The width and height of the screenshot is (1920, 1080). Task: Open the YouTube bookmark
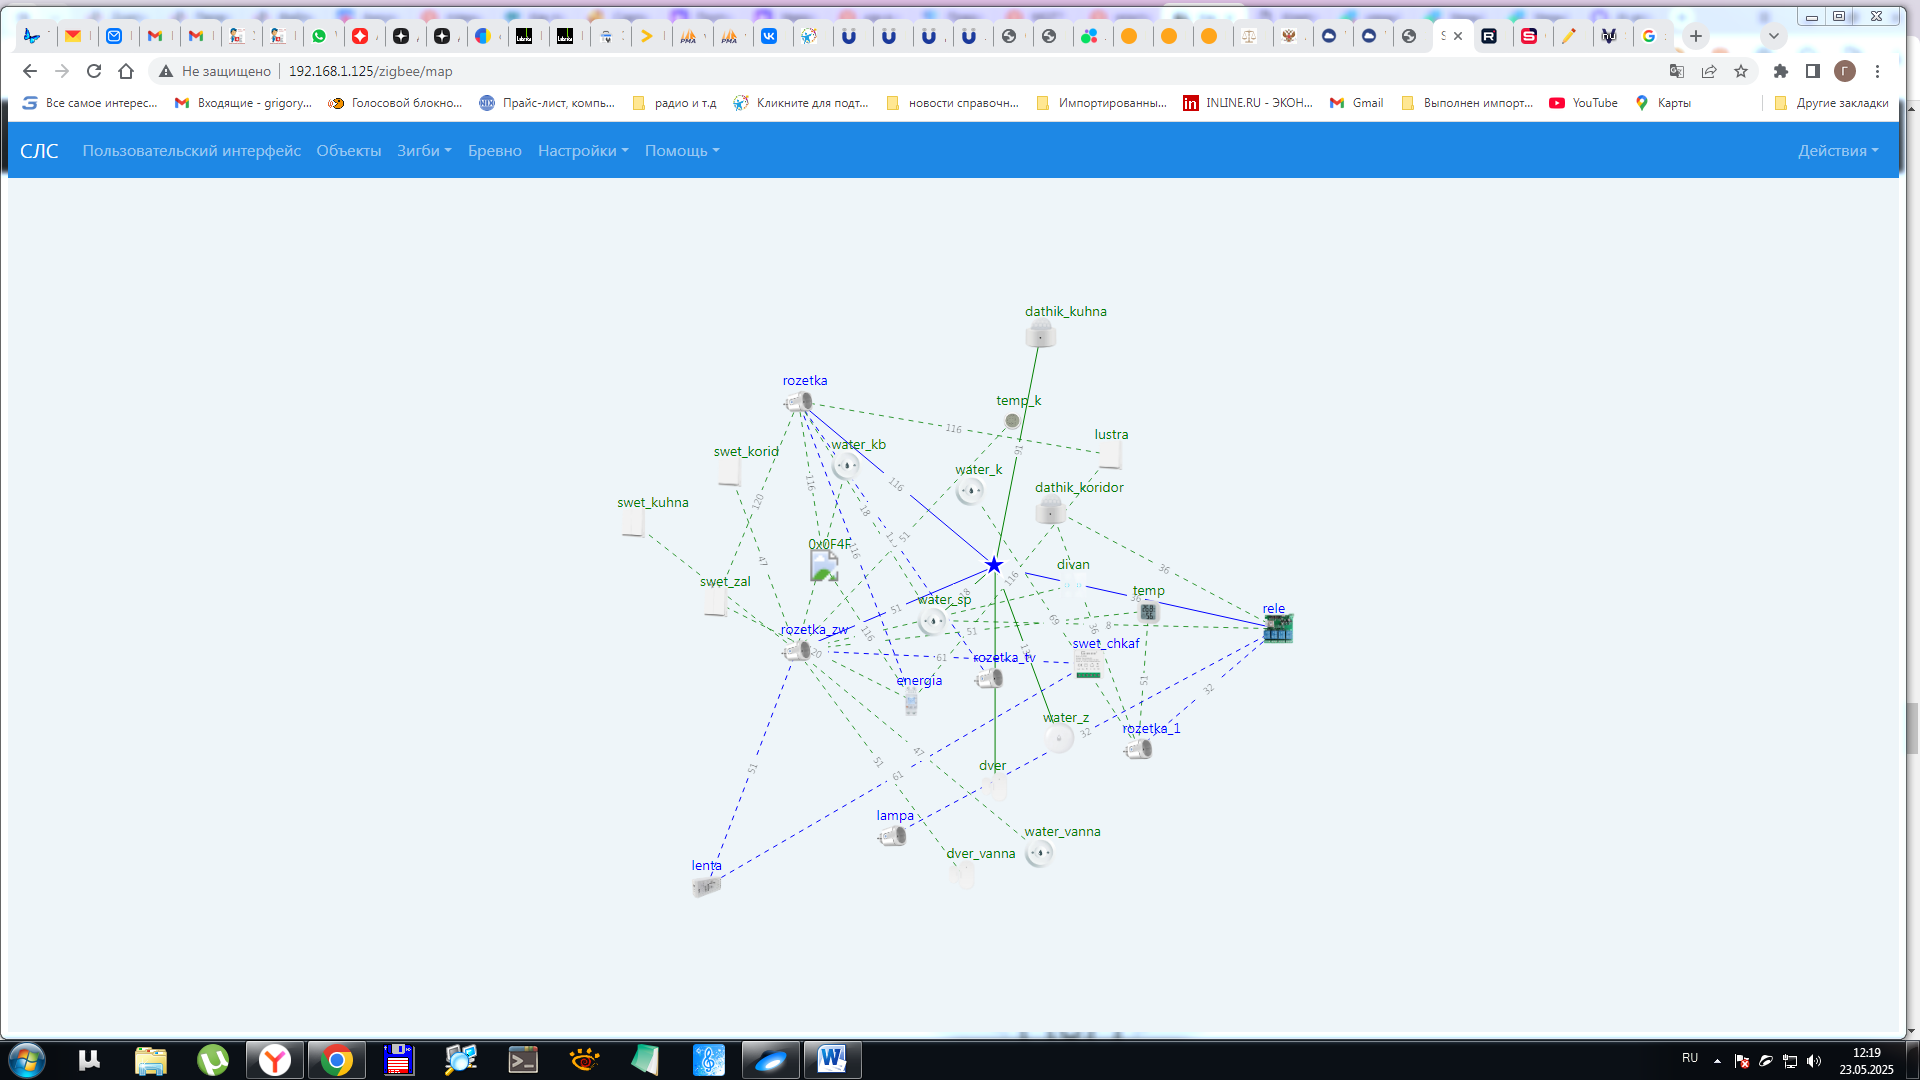click(x=1583, y=103)
